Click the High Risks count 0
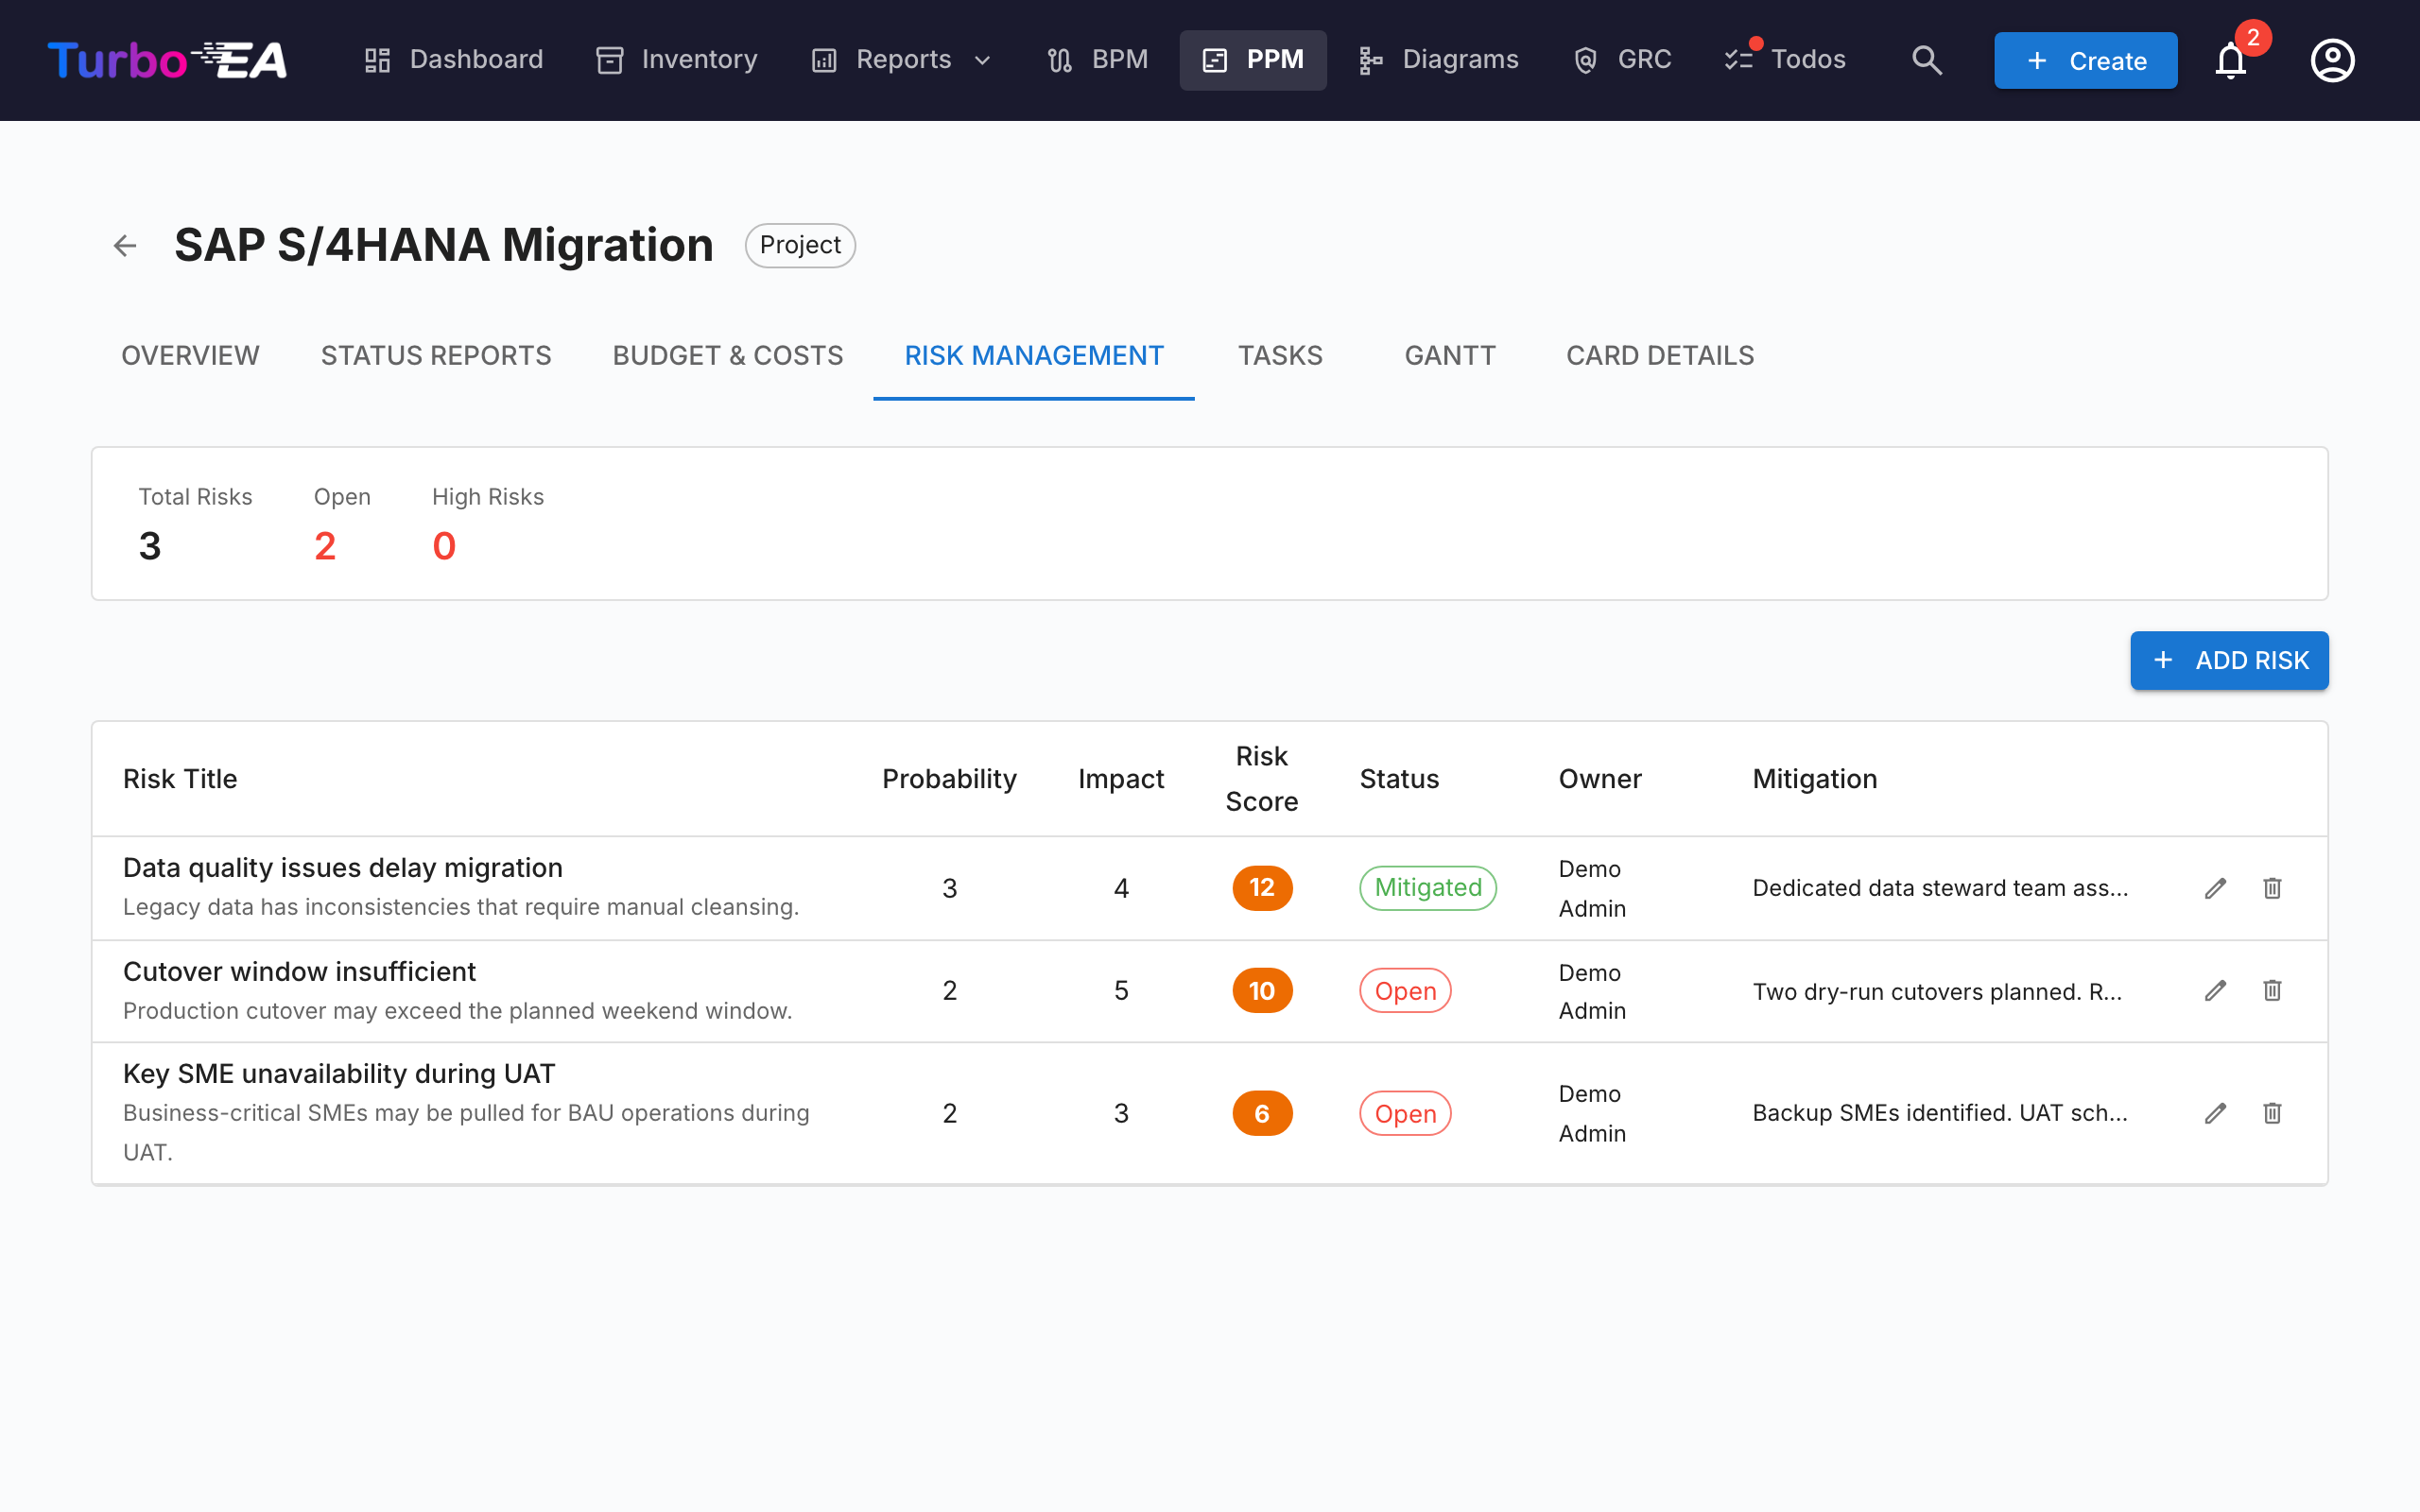Screen dimensions: 2420x1512 pyautogui.click(x=444, y=546)
